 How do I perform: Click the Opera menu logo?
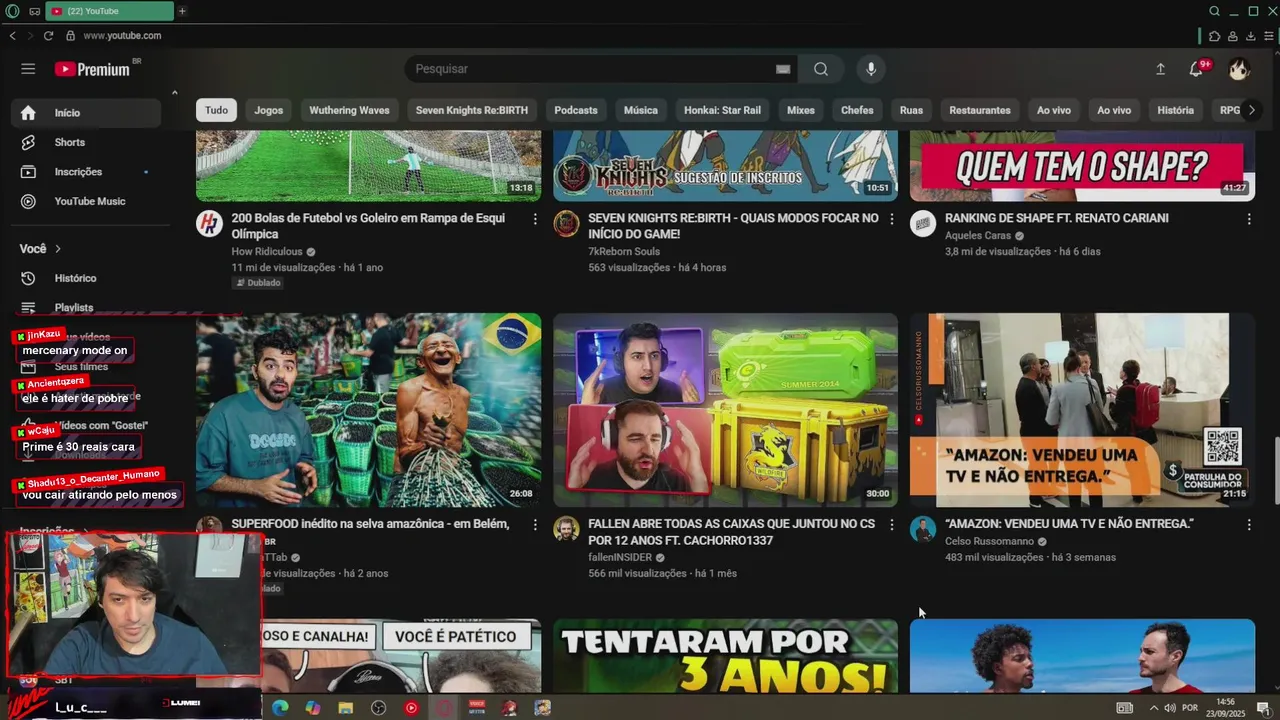pos(10,11)
